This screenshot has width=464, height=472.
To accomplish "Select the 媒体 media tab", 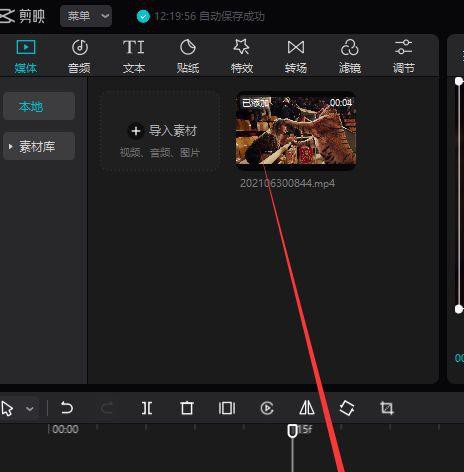I will click(26, 56).
